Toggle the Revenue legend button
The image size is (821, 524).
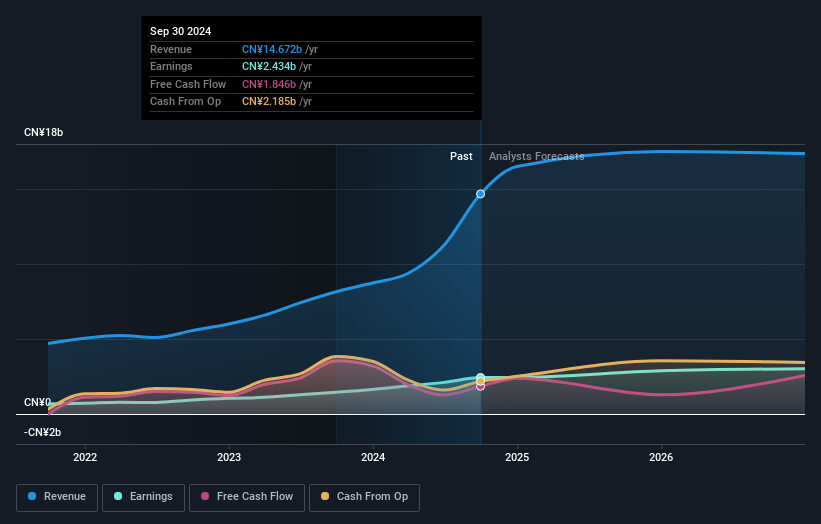[57, 497]
